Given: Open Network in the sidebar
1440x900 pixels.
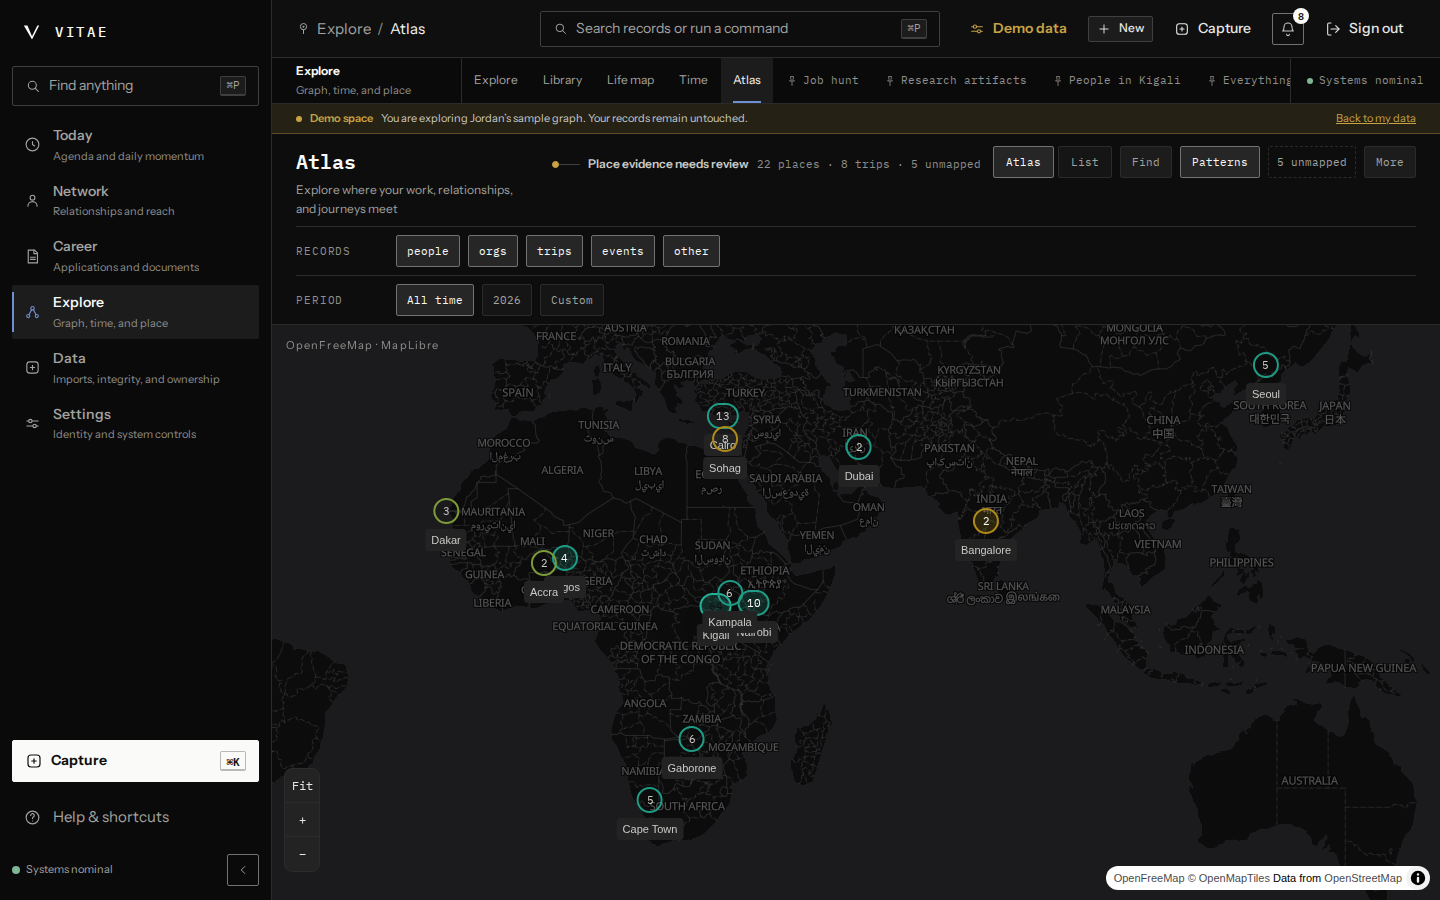Looking at the screenshot, I should (x=135, y=200).
